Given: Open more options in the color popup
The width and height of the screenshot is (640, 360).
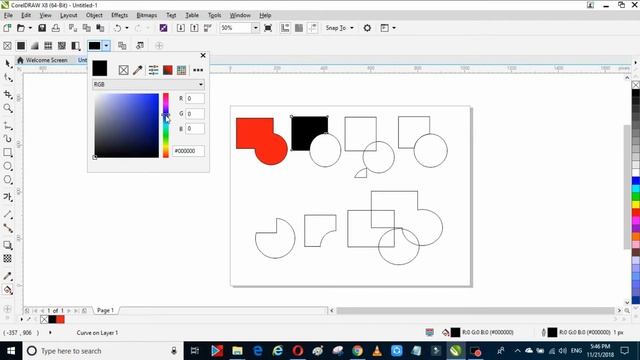Looking at the screenshot, I should click(198, 70).
